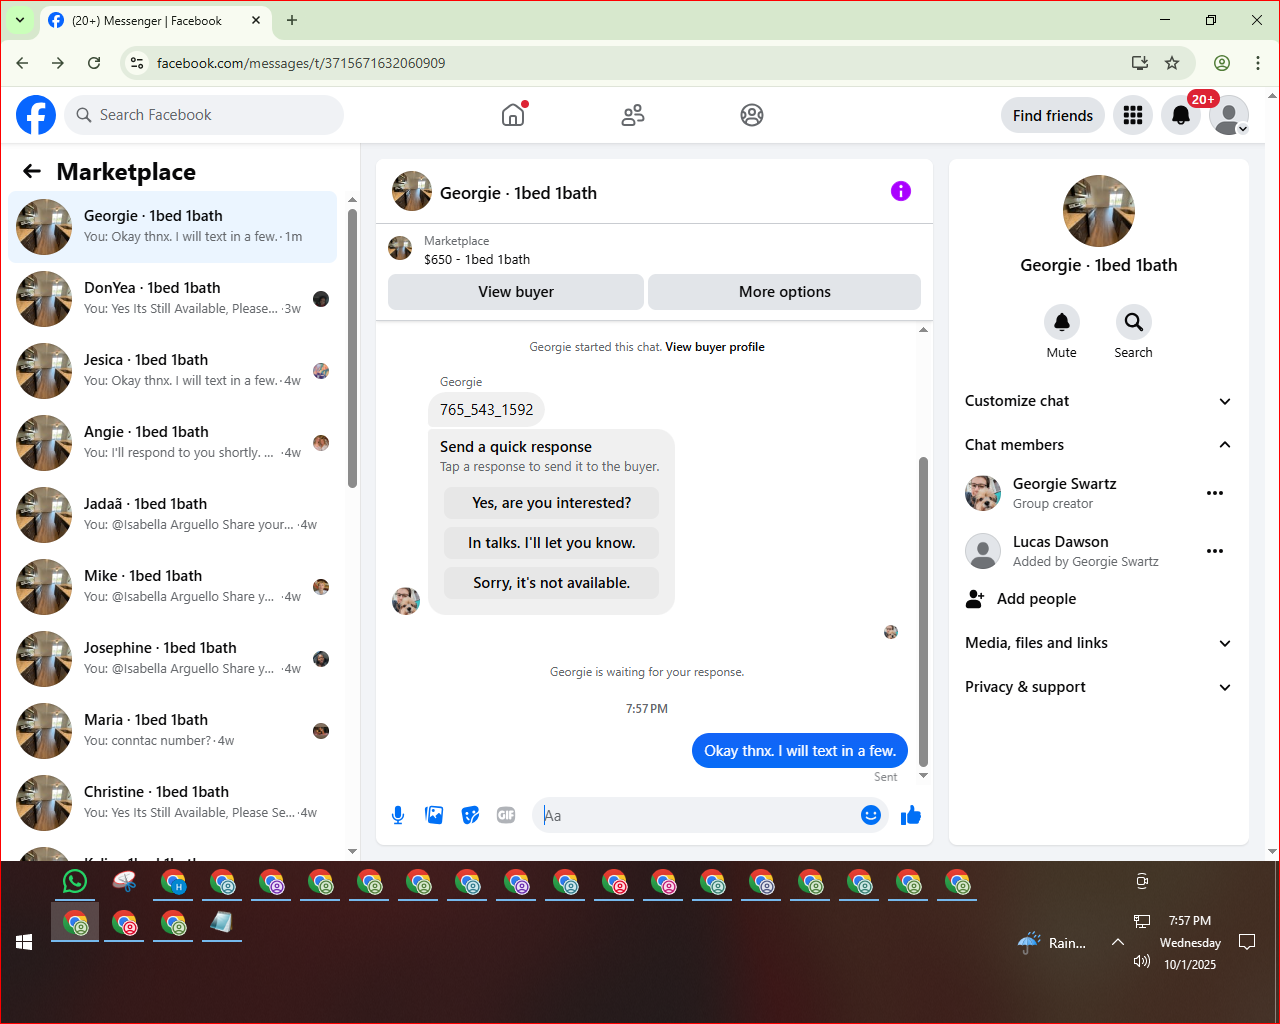Open the Windows Start menu
The width and height of the screenshot is (1280, 1024).
click(24, 942)
